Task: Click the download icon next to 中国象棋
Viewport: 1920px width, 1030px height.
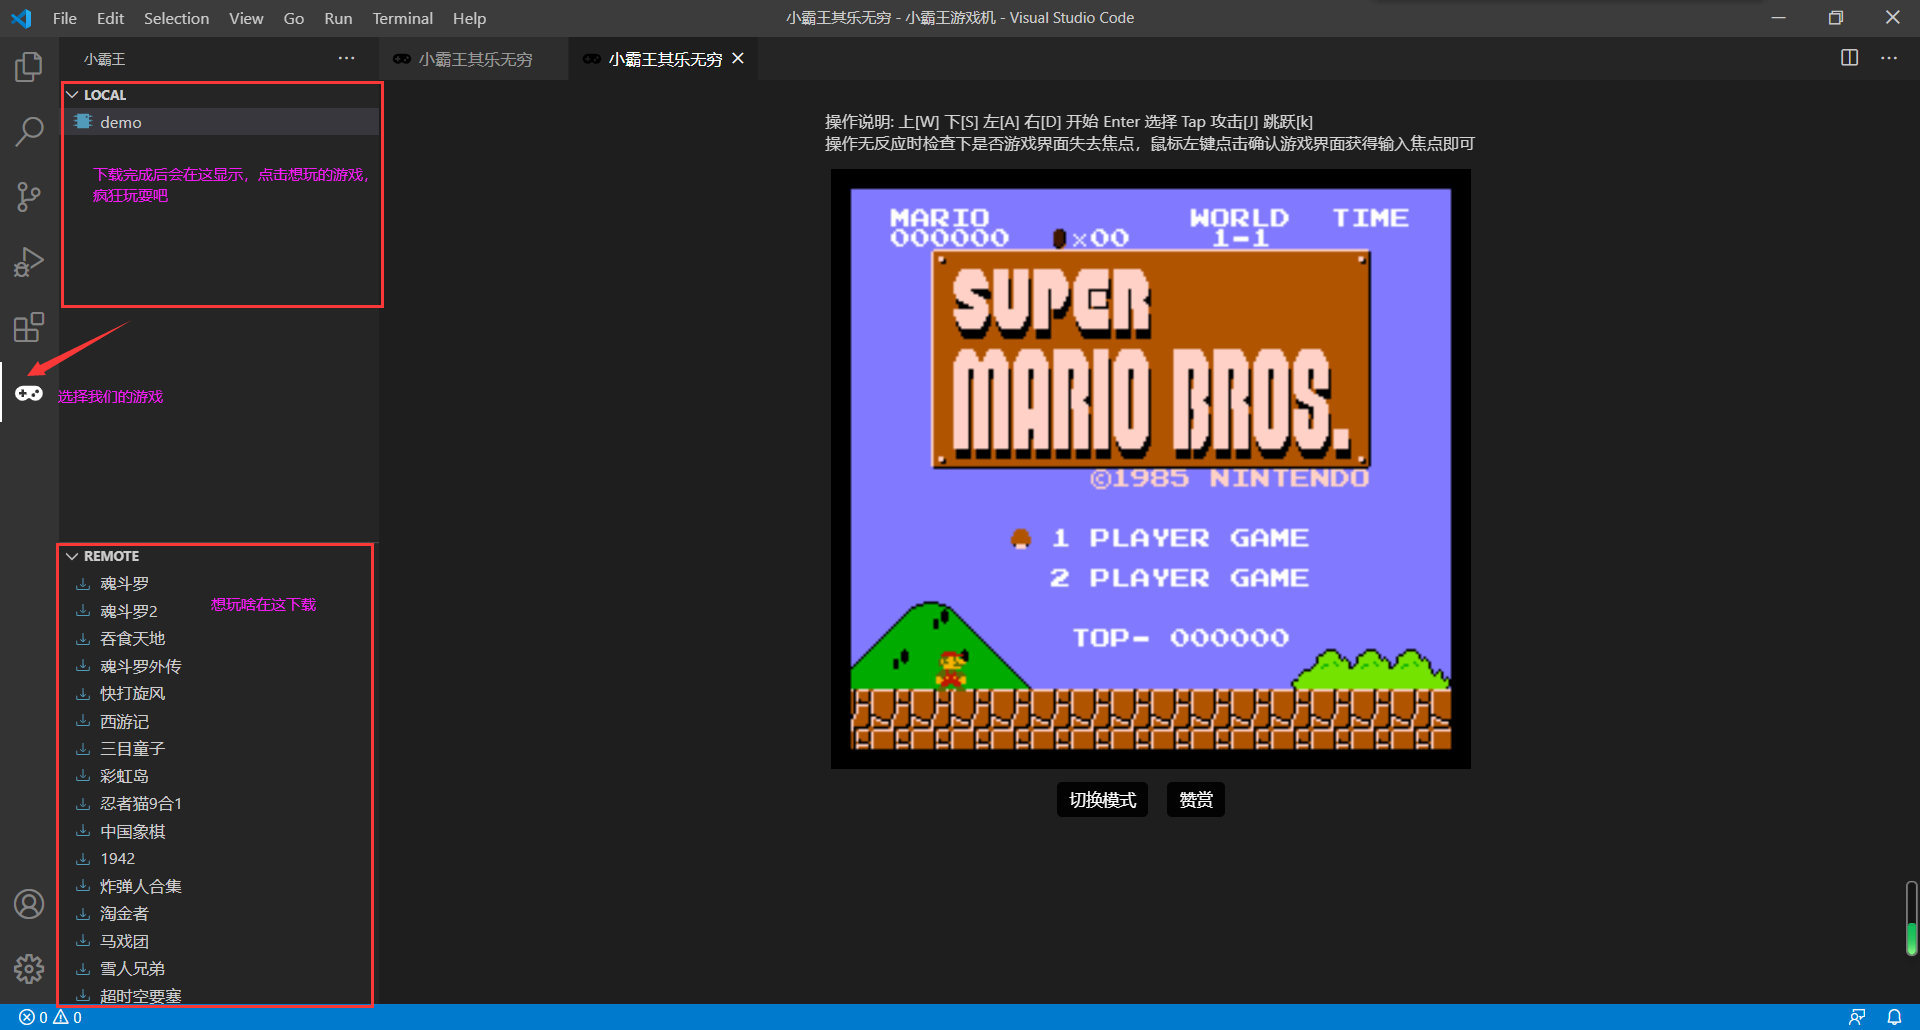Action: click(x=83, y=831)
